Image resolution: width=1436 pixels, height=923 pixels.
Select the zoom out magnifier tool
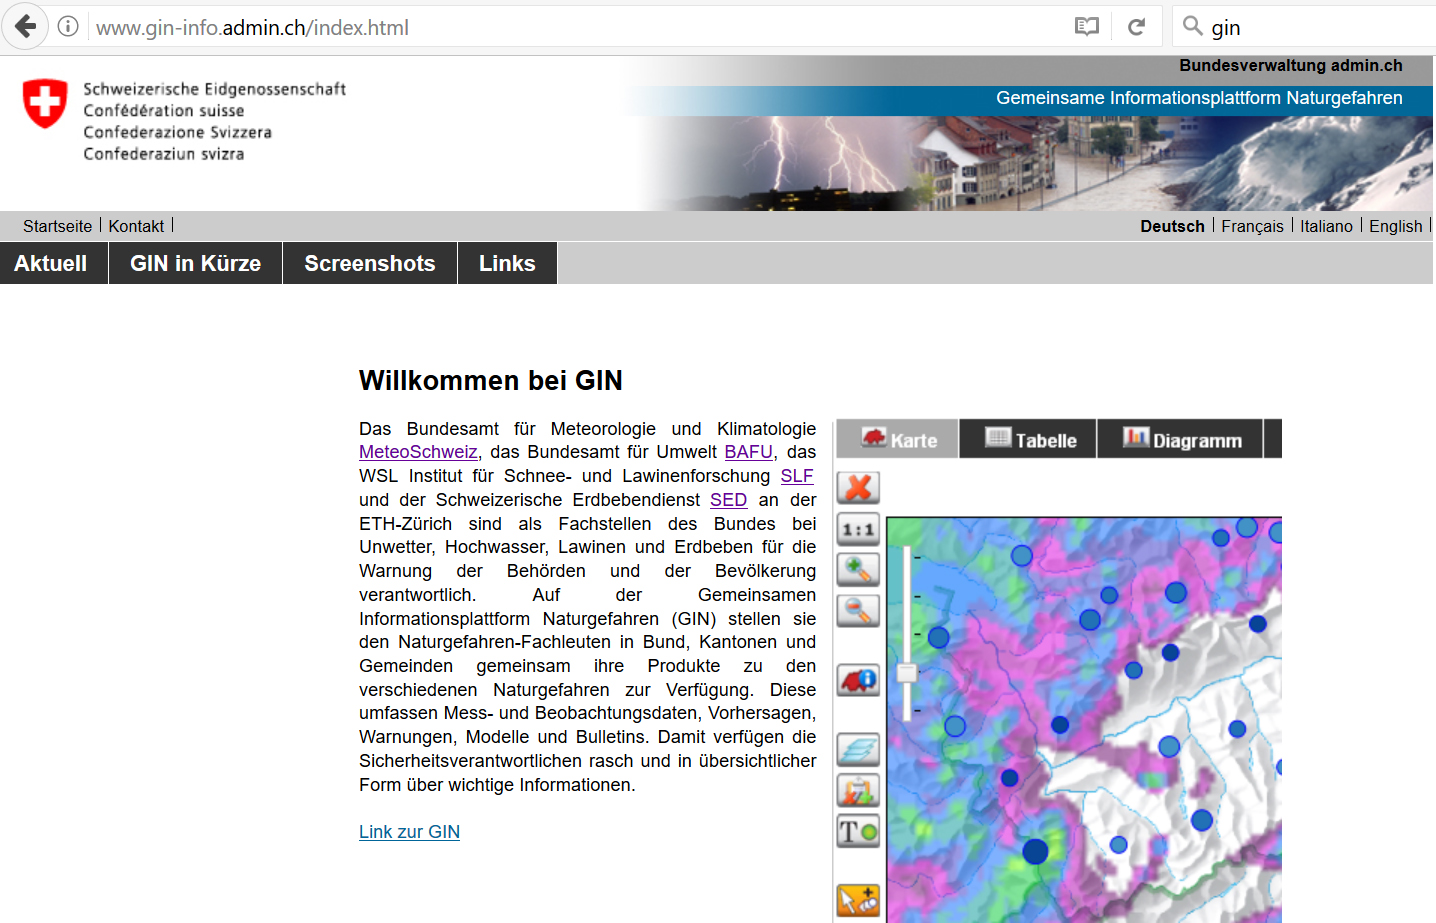858,610
